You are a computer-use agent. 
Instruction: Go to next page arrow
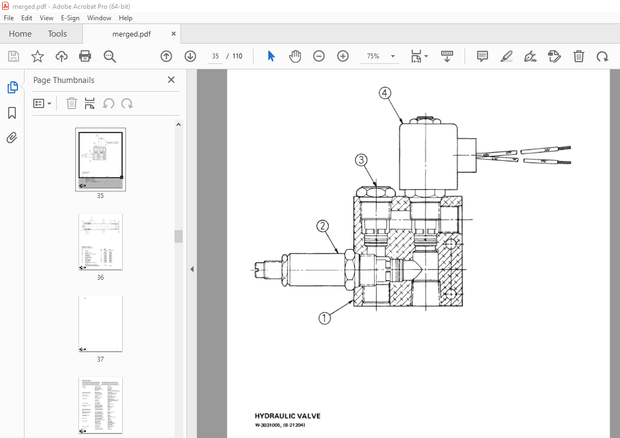190,57
